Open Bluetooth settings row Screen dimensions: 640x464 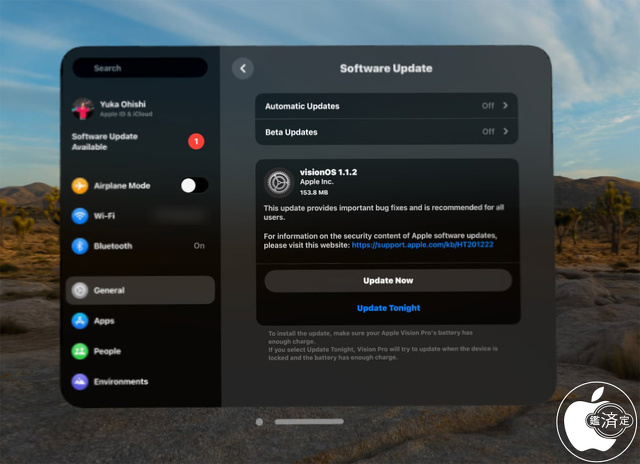tap(140, 246)
